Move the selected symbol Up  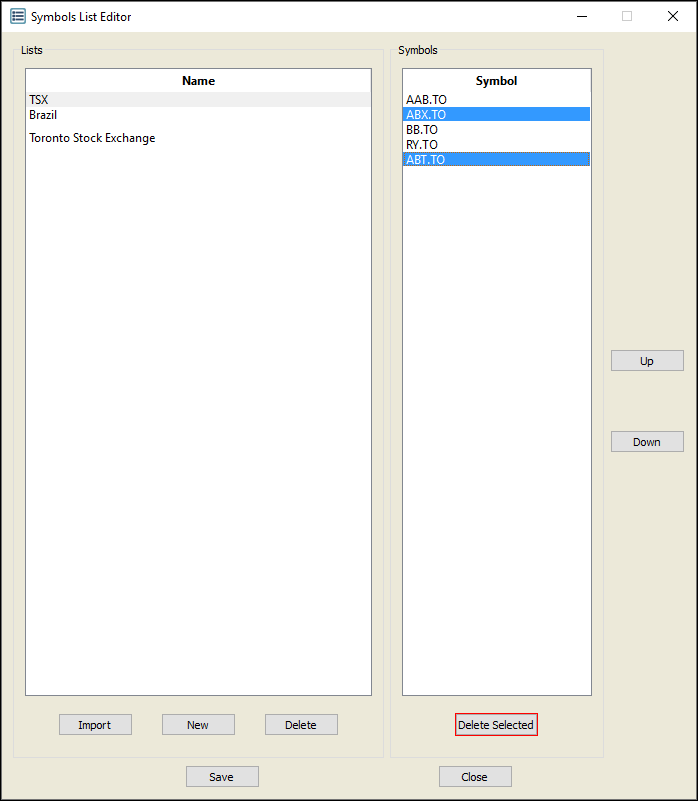[x=647, y=361]
